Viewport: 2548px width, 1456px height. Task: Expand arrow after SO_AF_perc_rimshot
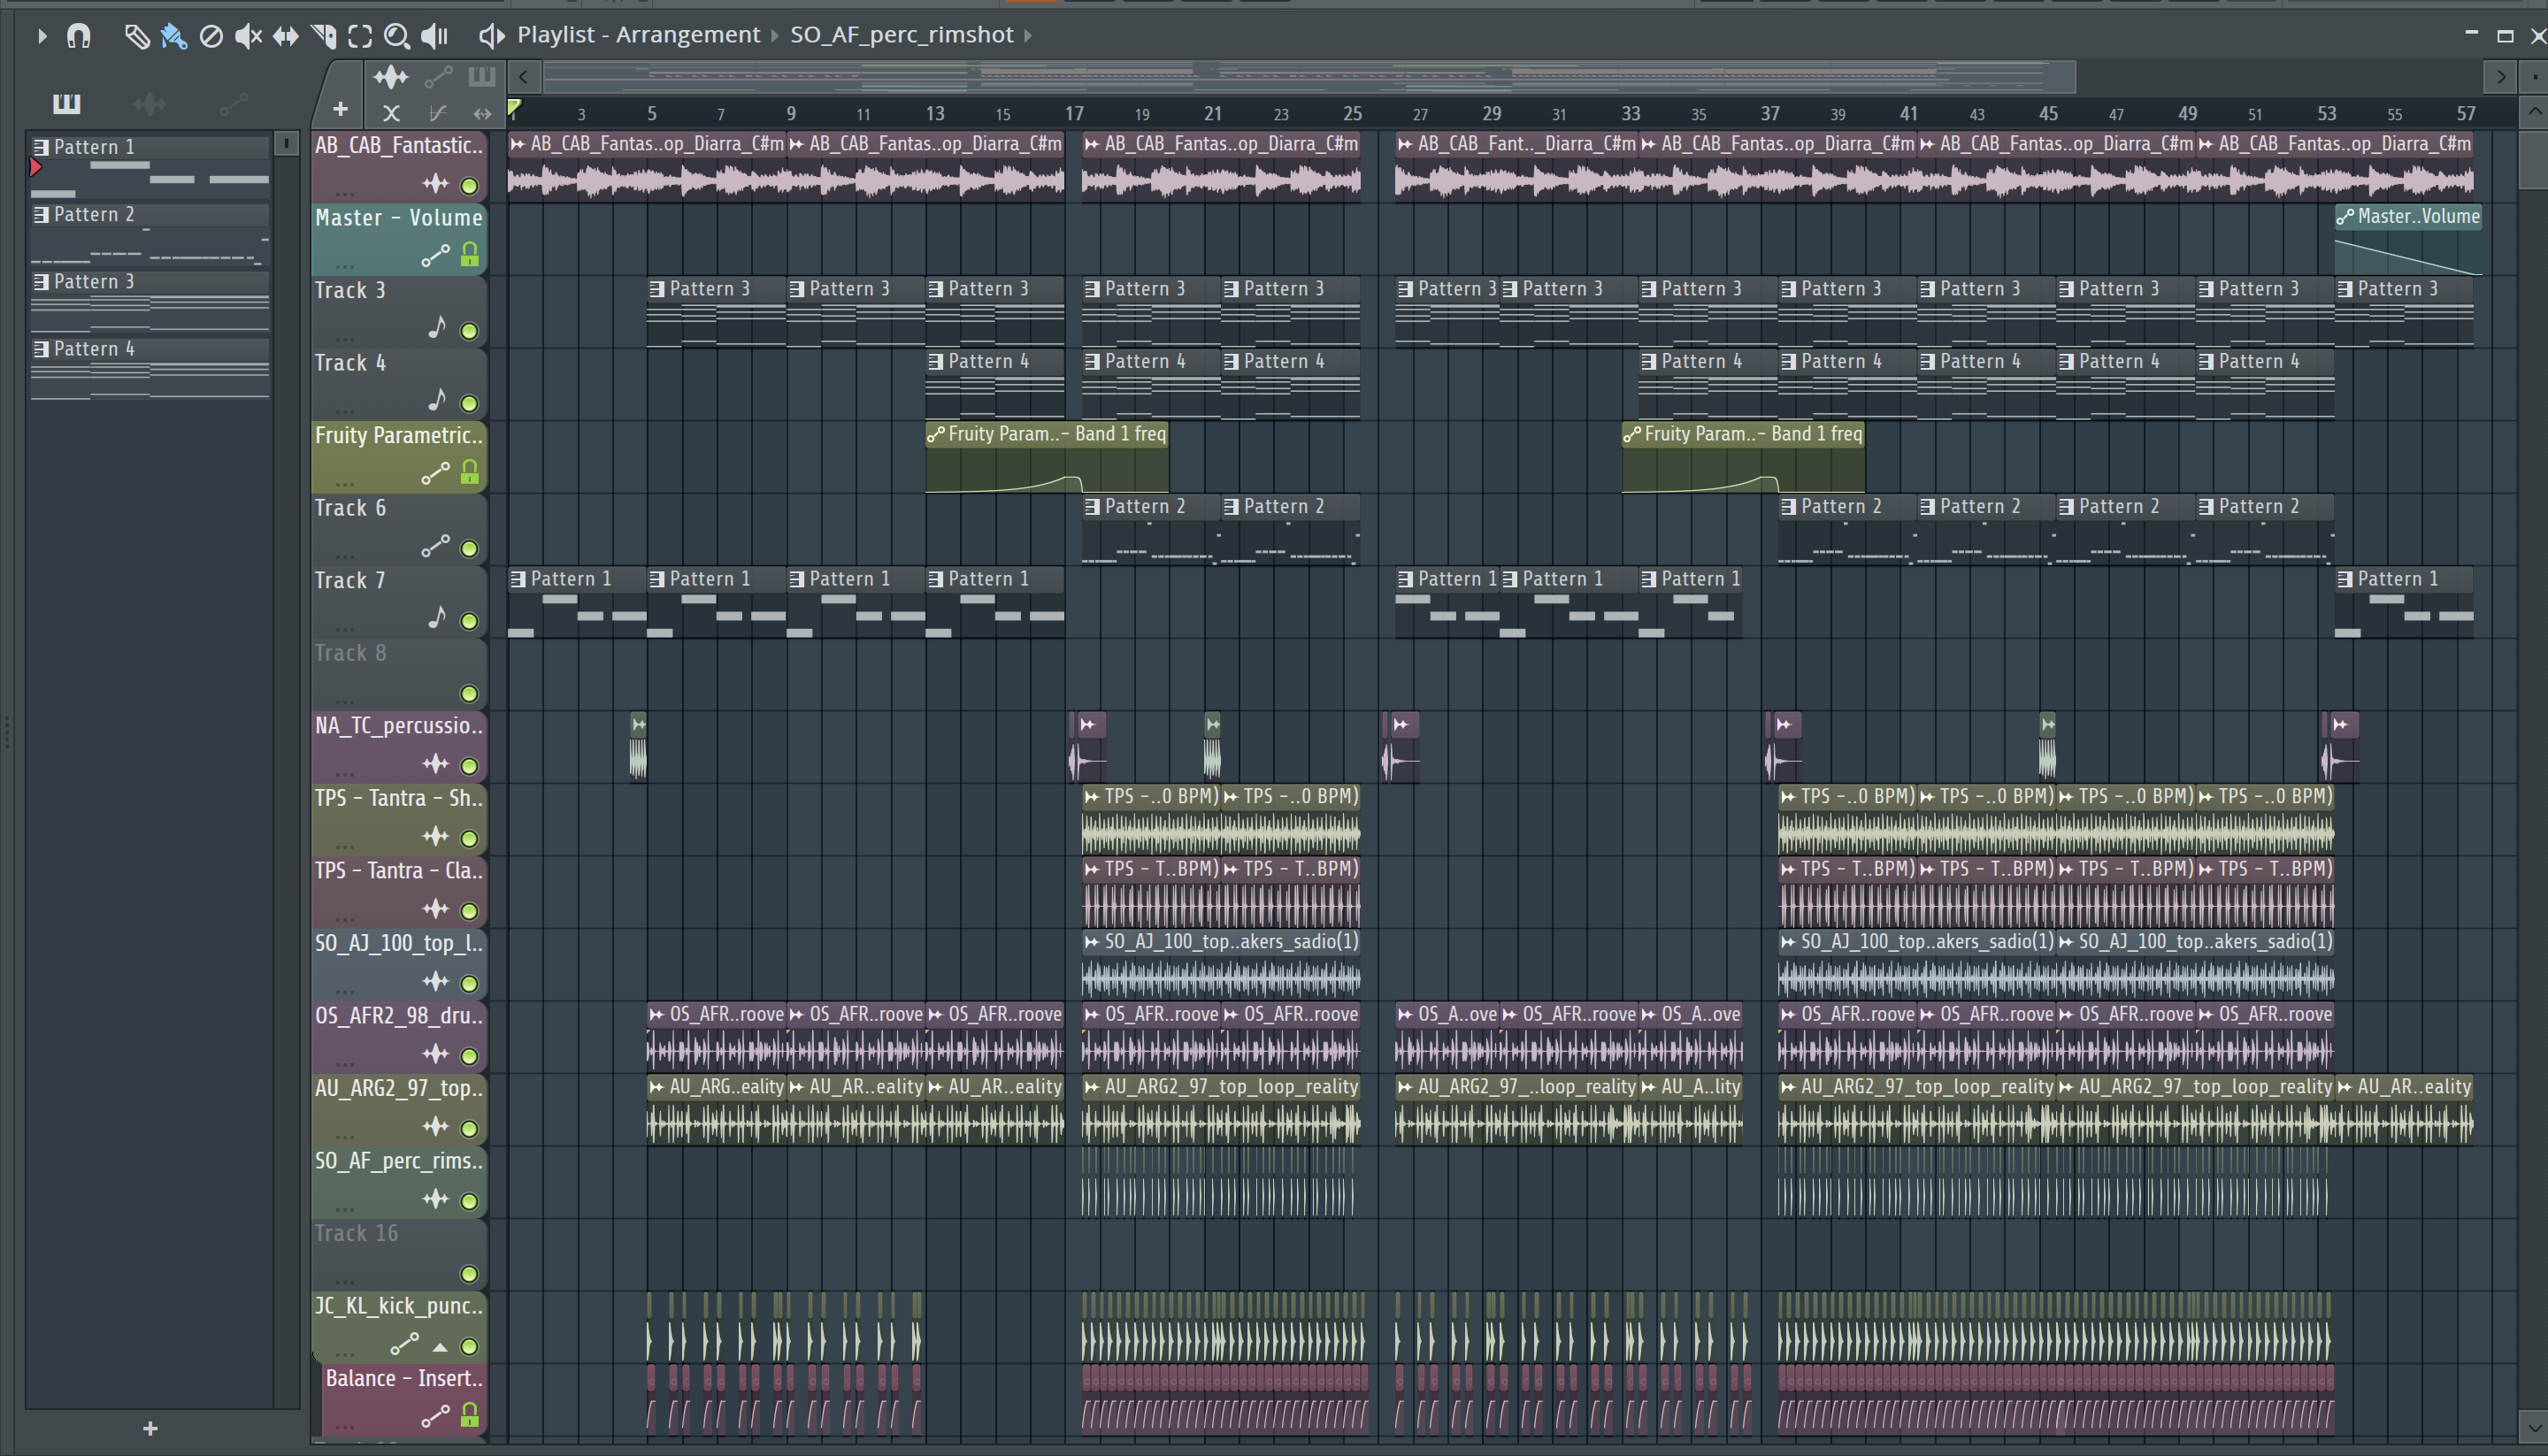coord(1028,36)
